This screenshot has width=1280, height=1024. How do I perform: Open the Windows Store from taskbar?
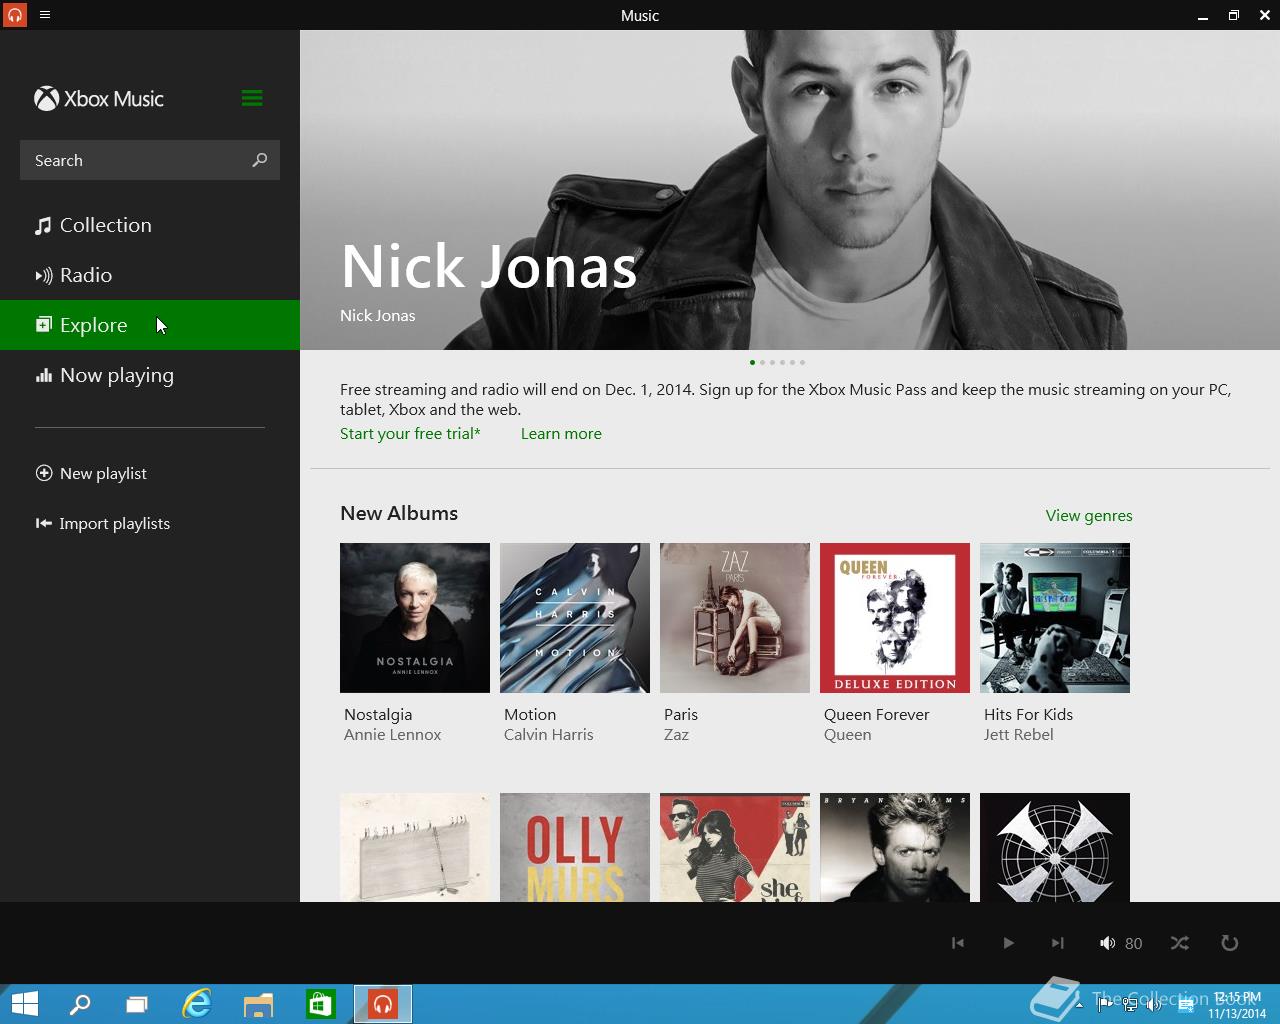coord(320,1004)
